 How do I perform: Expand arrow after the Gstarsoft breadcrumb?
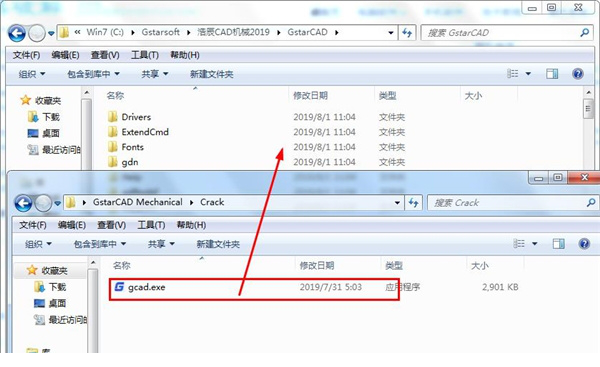[189, 33]
